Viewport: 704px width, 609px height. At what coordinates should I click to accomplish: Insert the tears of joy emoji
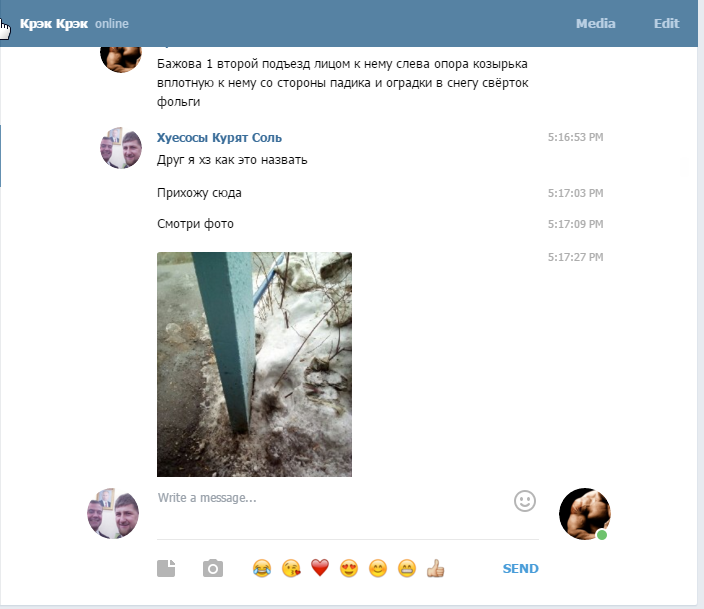(262, 569)
